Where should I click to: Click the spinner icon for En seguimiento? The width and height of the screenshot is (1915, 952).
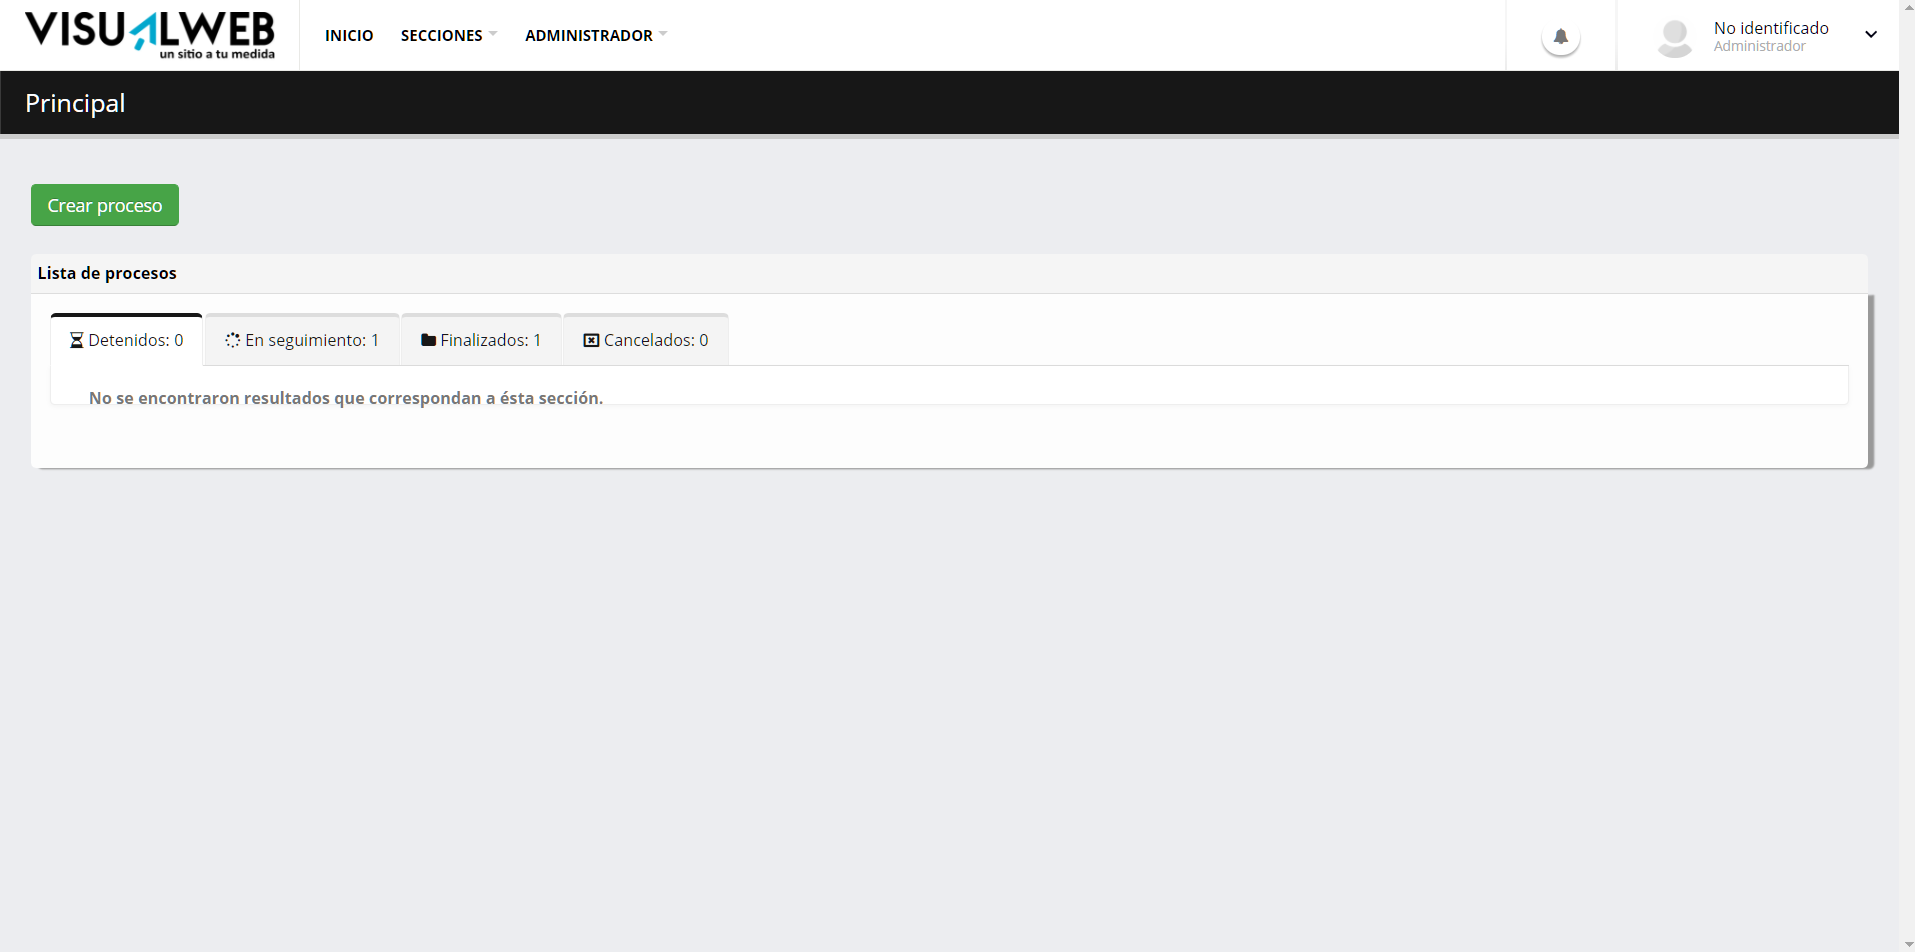233,341
